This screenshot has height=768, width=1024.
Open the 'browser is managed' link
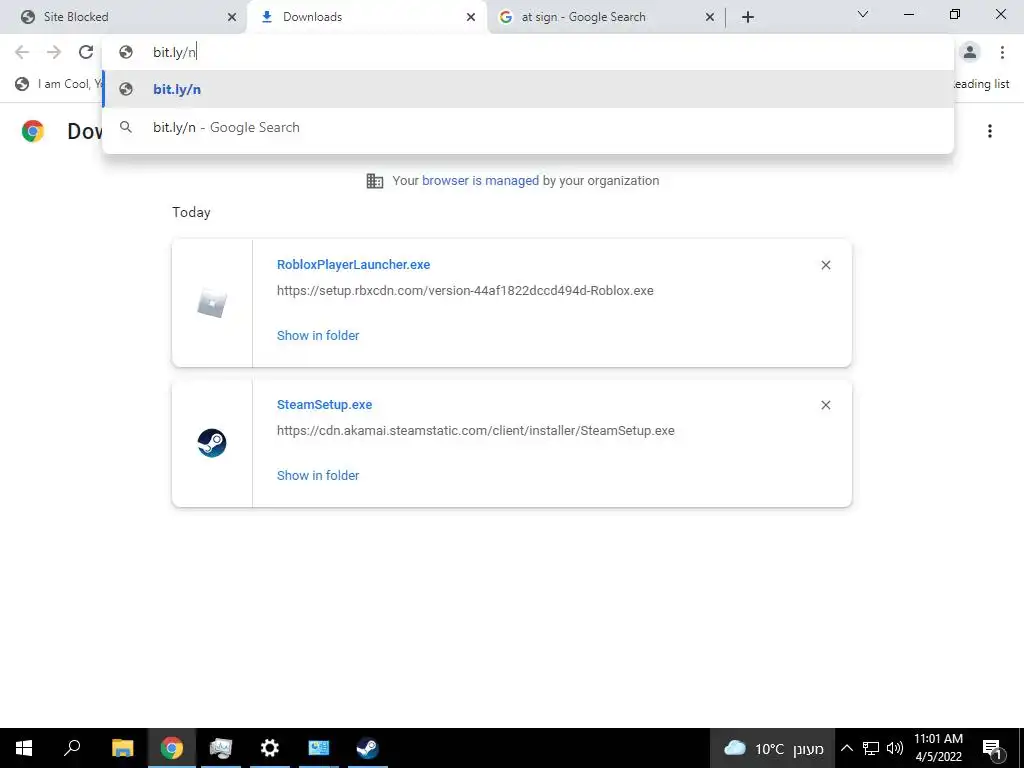click(x=481, y=181)
